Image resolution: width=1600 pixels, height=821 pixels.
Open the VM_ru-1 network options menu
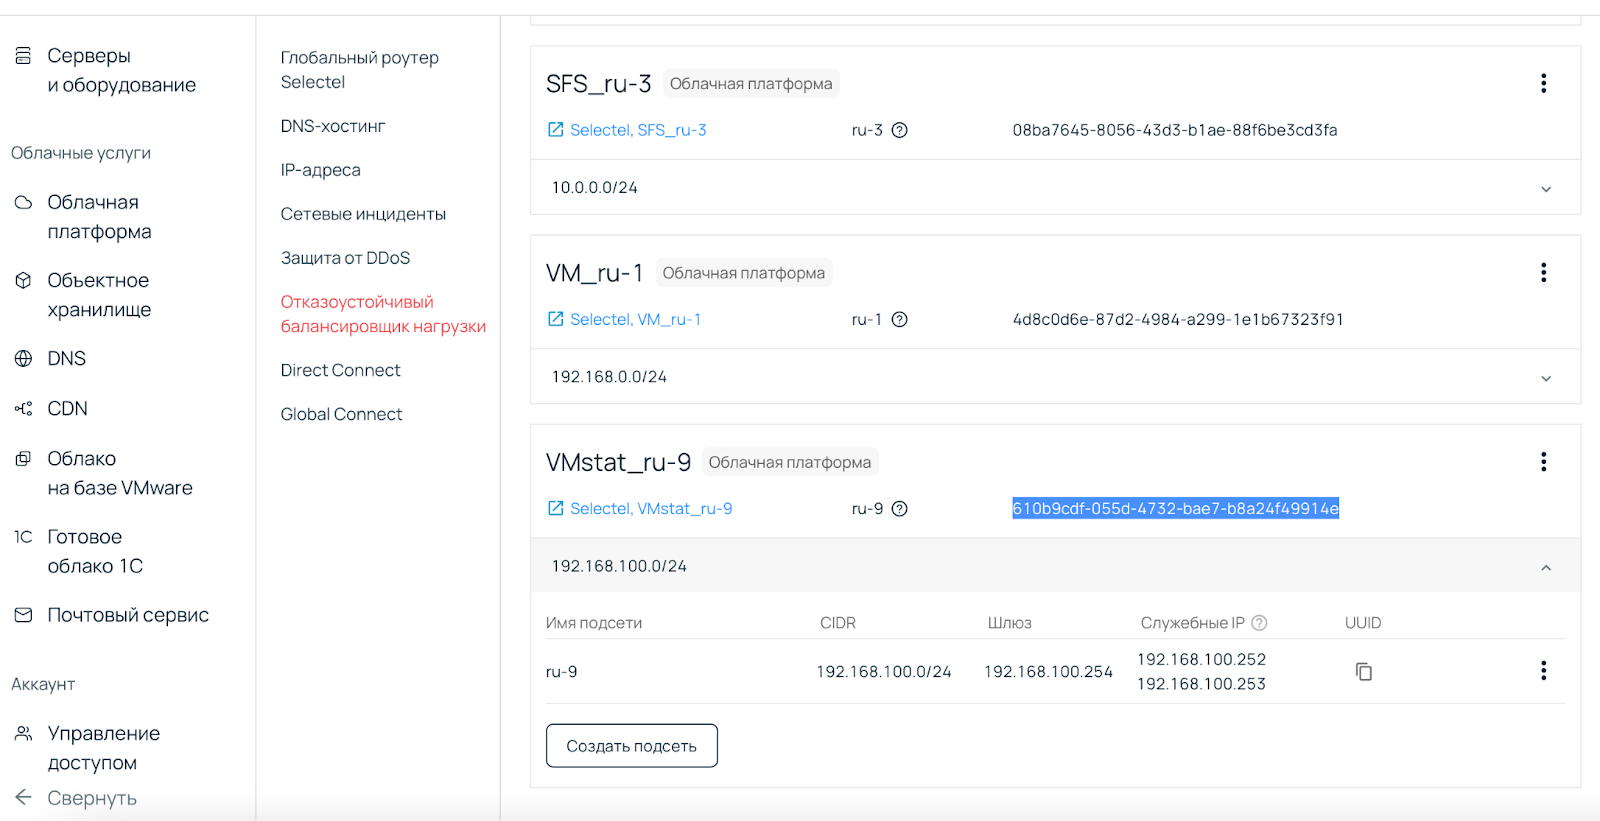click(1544, 272)
